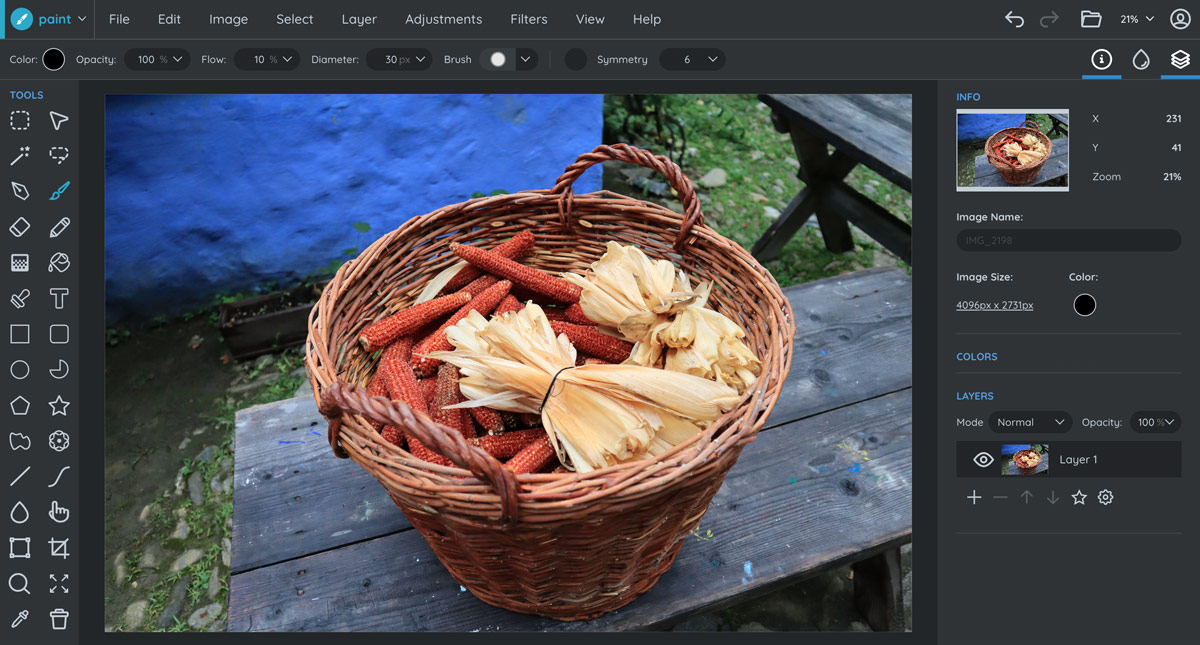Hide Layer 1 with eye icon

983,460
